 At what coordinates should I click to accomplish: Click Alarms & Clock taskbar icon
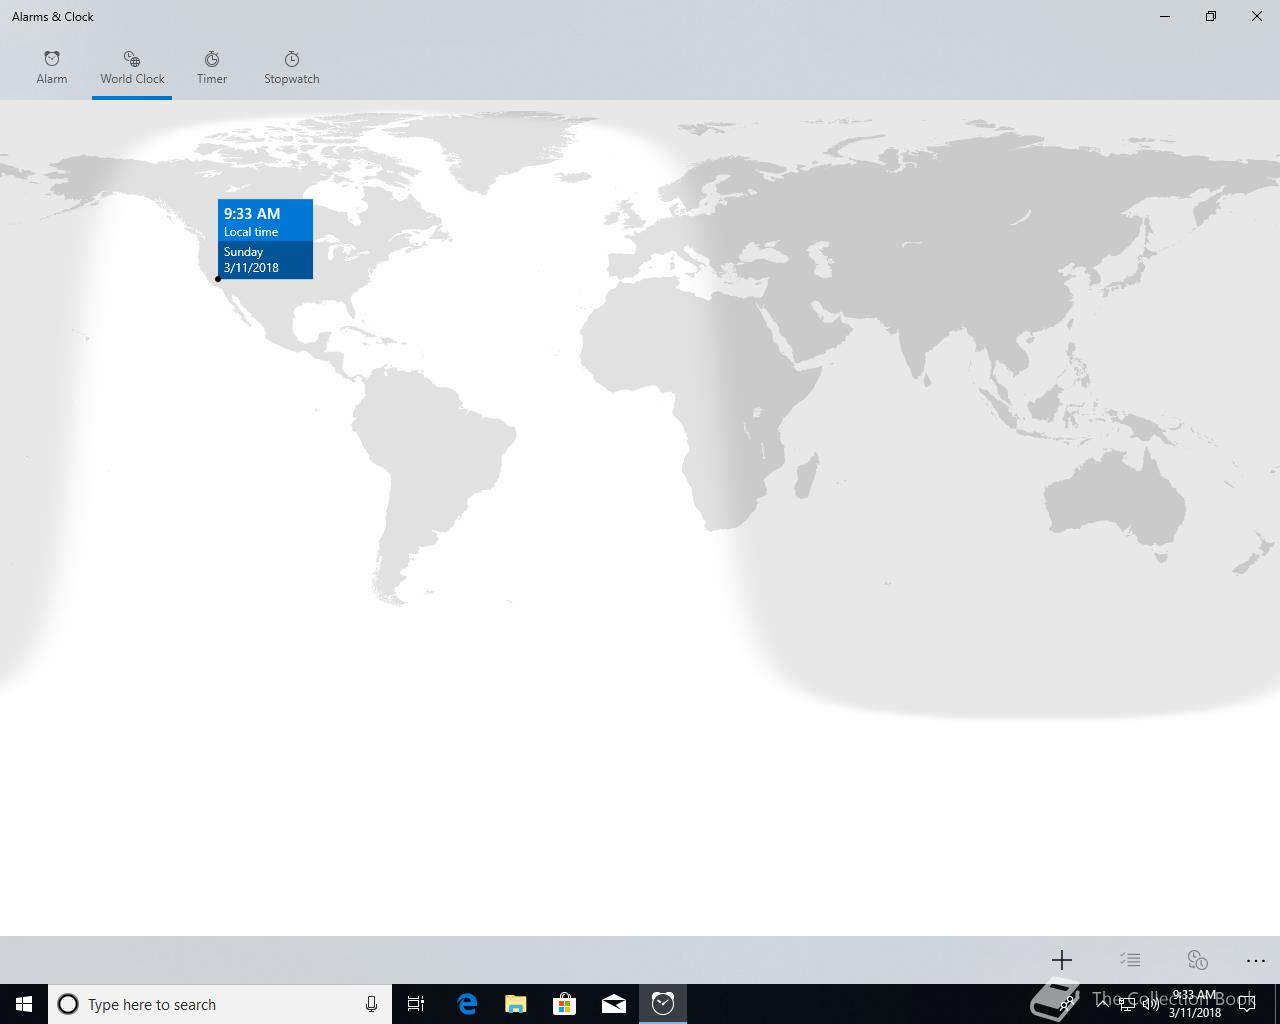(x=663, y=1004)
